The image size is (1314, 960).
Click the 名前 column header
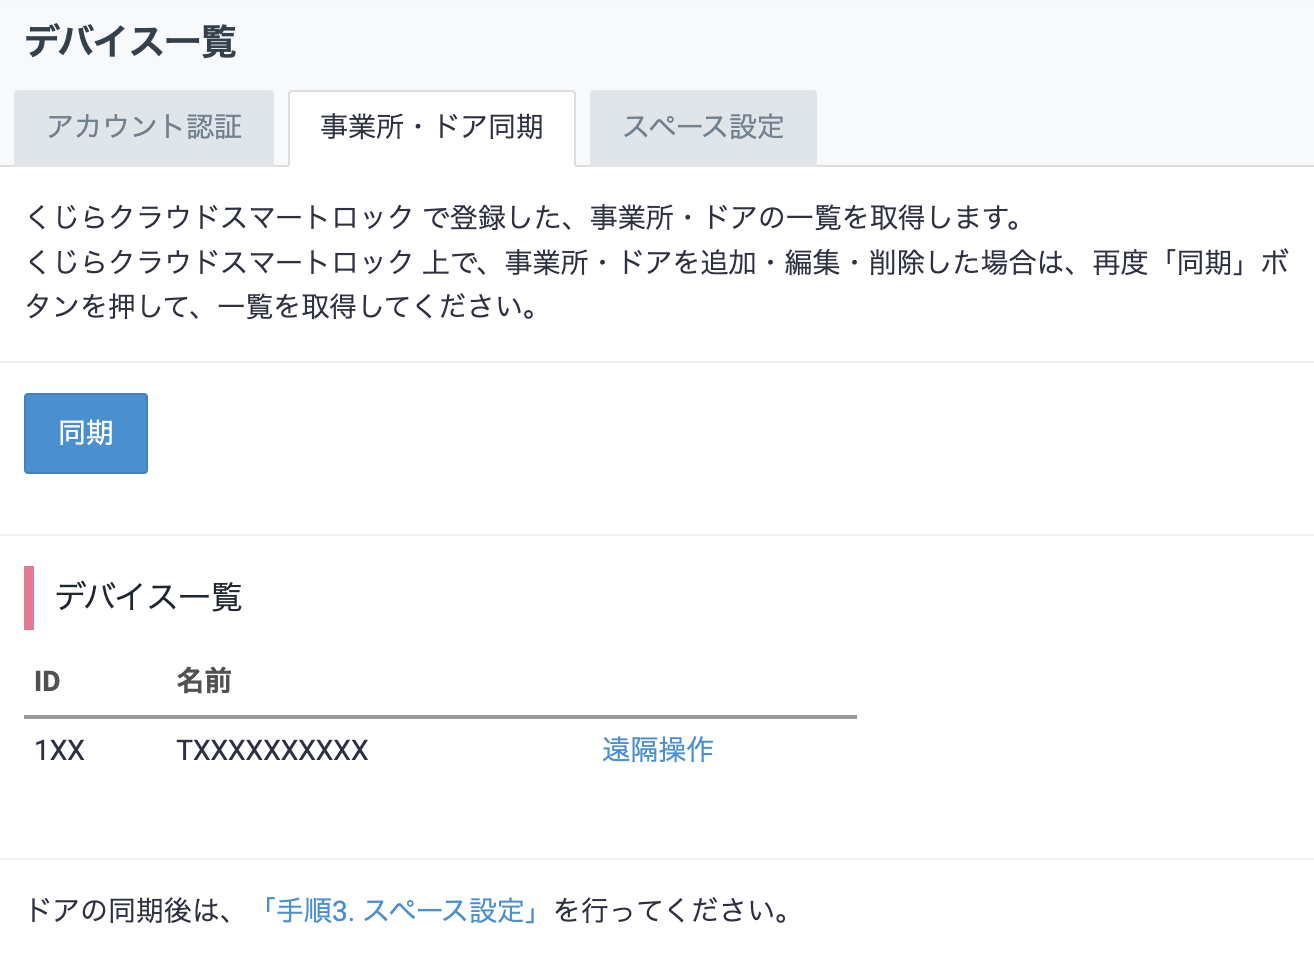pos(204,682)
